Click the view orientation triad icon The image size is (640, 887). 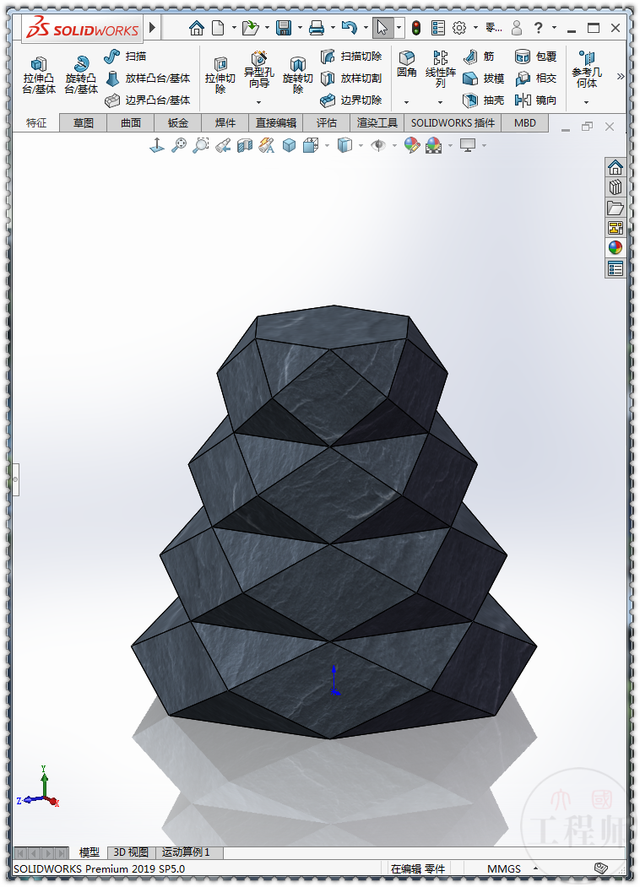click(157, 145)
